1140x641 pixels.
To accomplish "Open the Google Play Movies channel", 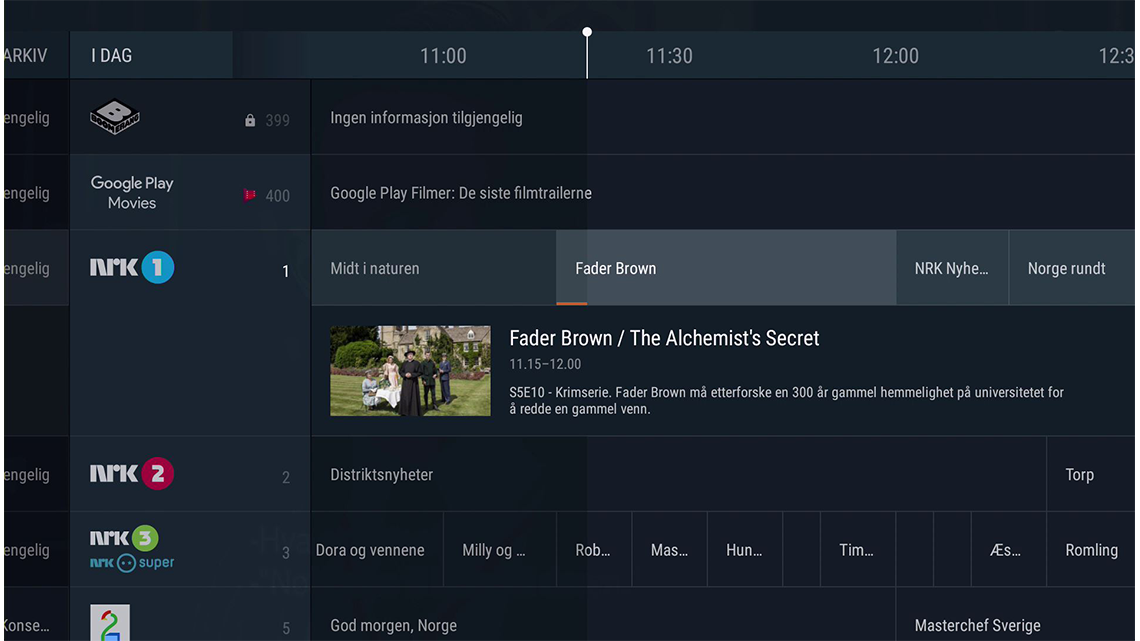I will (x=131, y=191).
